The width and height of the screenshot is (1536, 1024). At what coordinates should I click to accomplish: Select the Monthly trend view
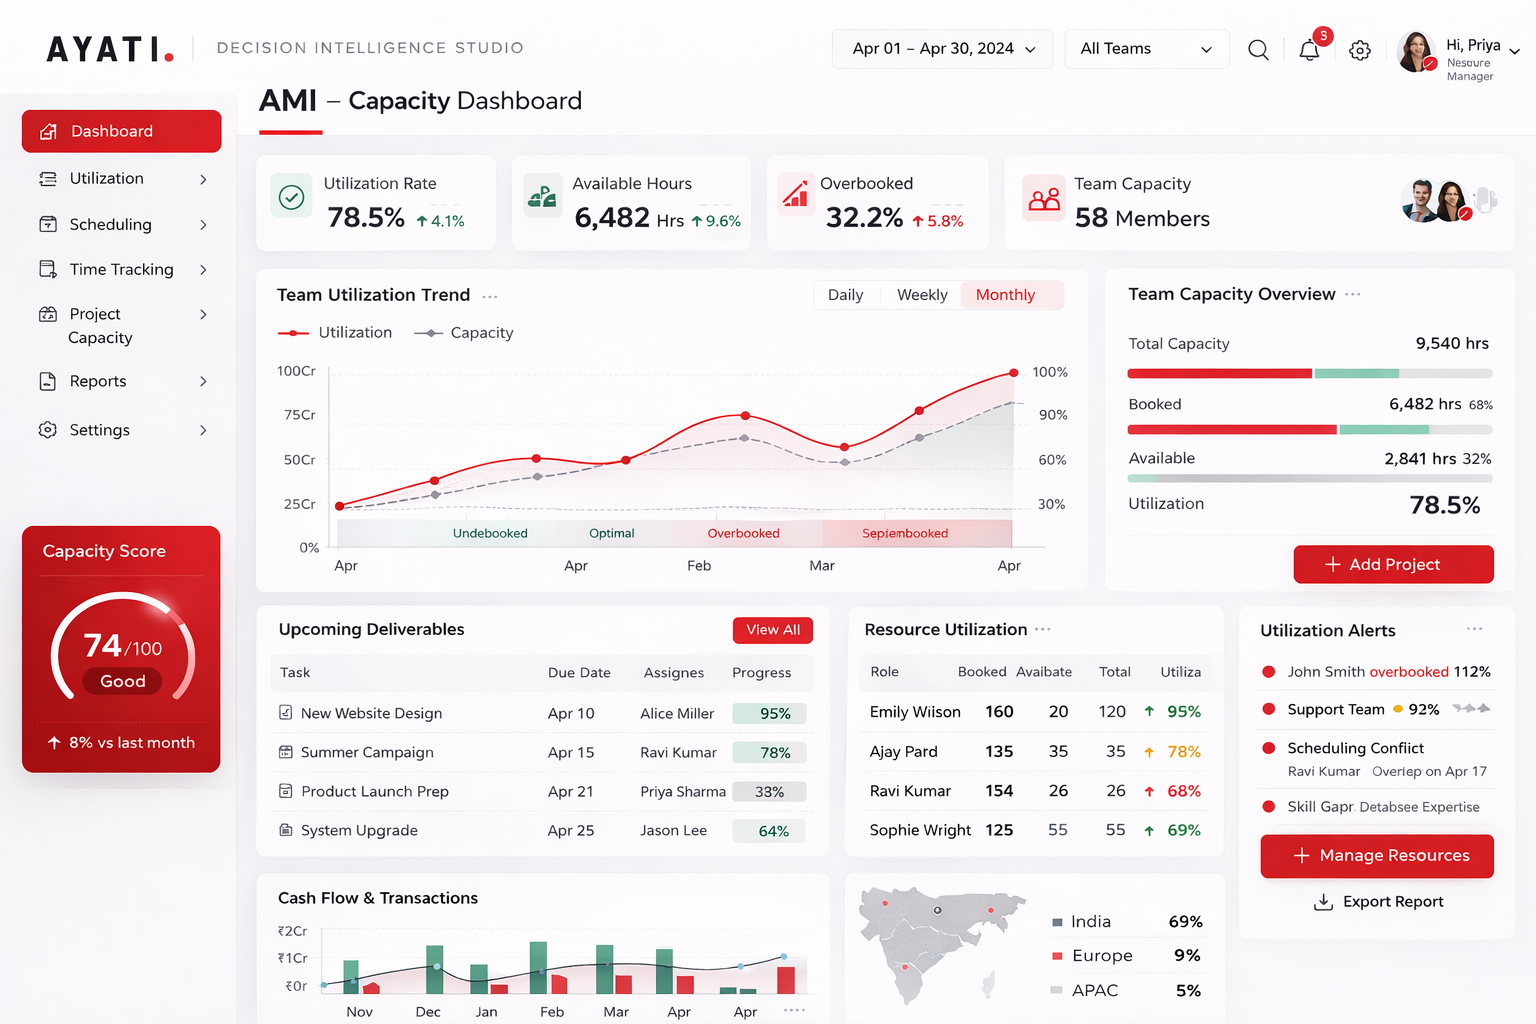[1005, 295]
